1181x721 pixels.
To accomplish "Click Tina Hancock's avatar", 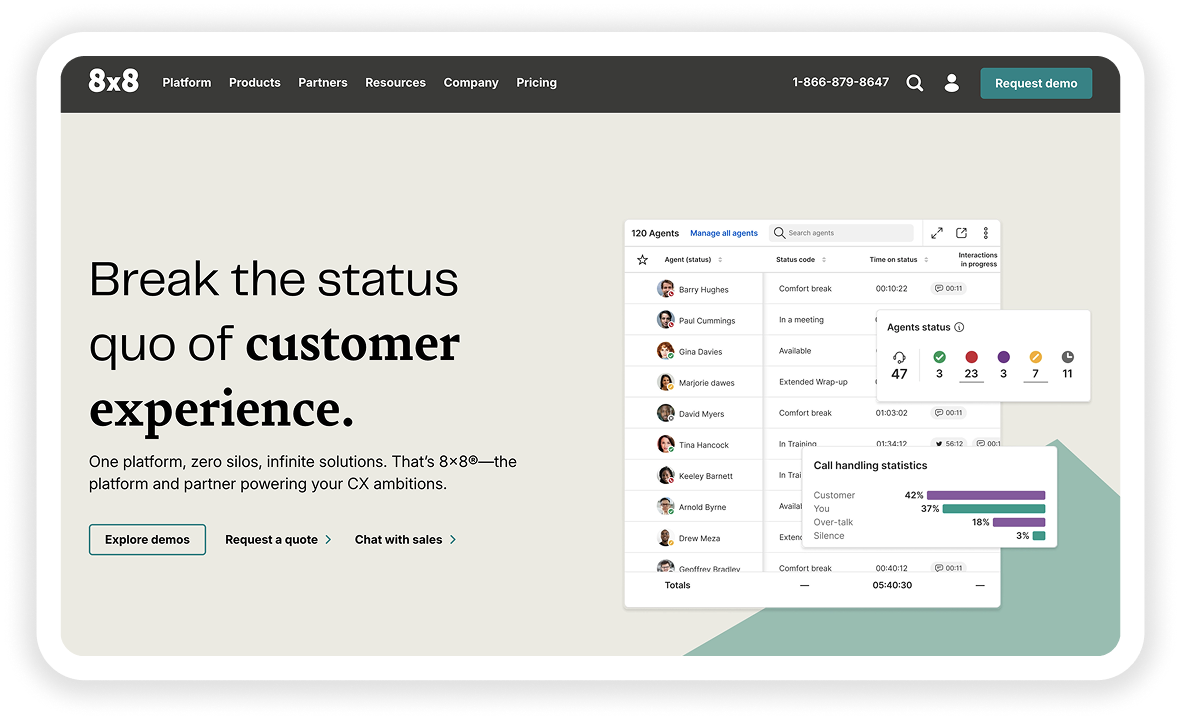I will coord(665,445).
